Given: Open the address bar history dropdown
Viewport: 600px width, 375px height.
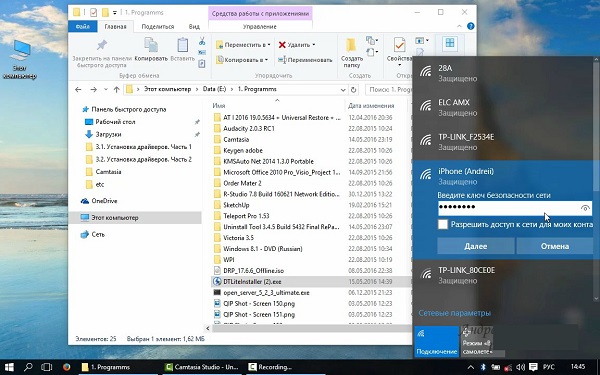Looking at the screenshot, I should tap(343, 90).
